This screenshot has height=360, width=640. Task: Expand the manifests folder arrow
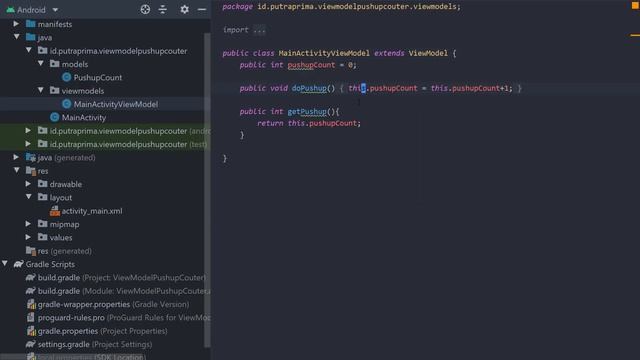[16, 24]
